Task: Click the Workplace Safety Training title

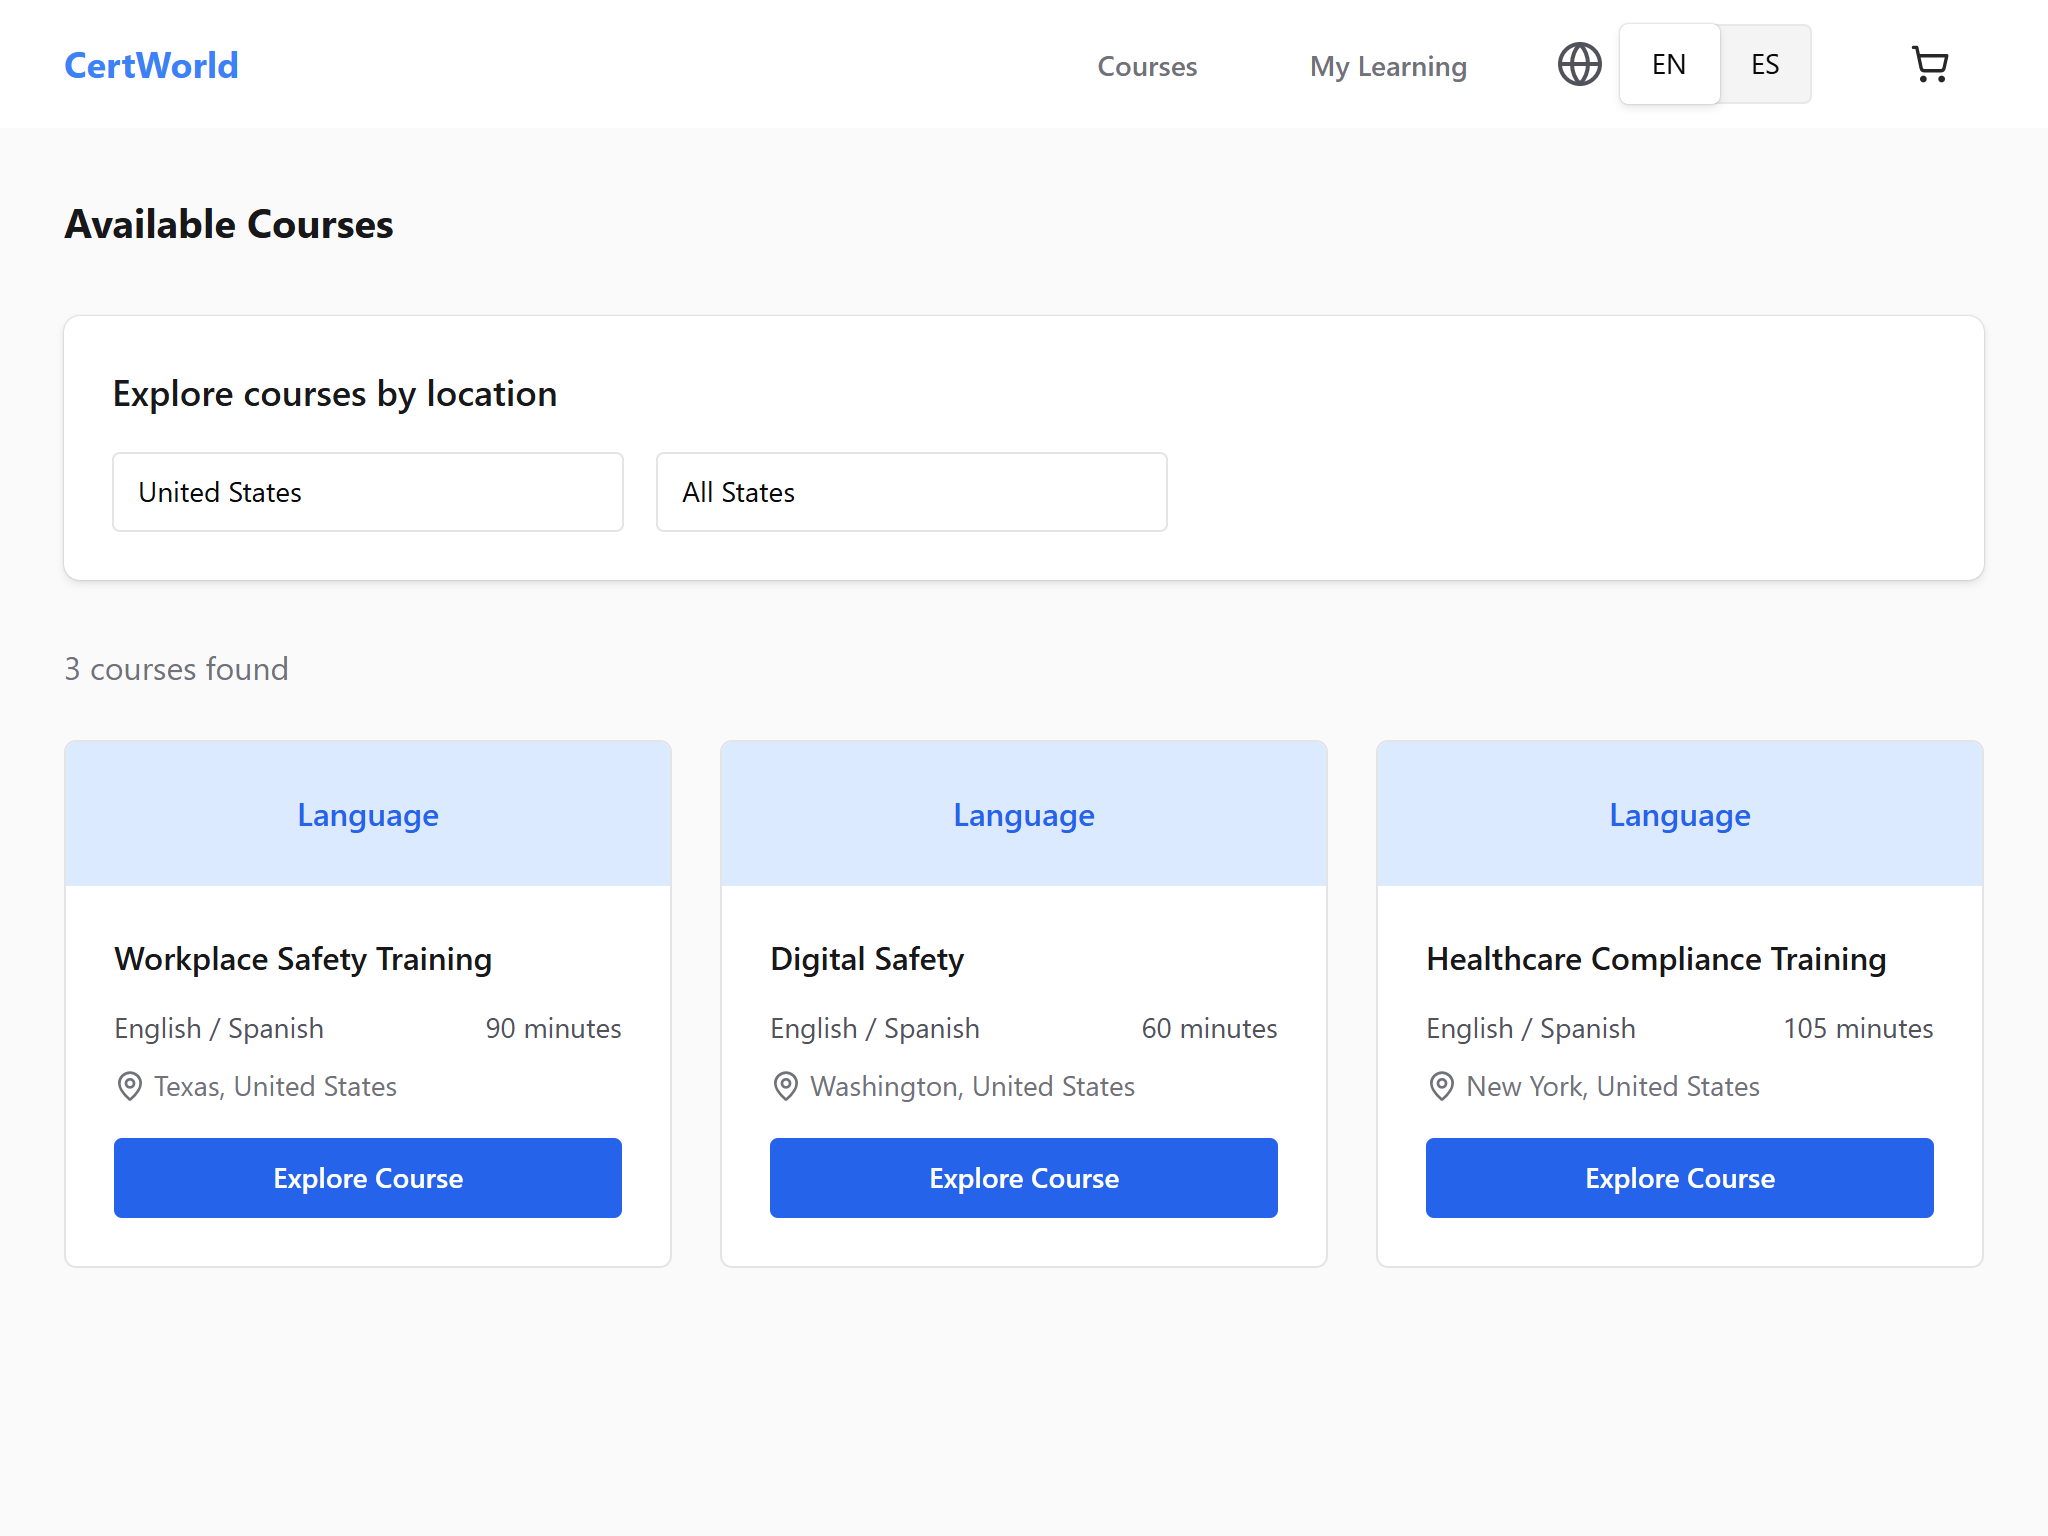Action: pos(303,959)
